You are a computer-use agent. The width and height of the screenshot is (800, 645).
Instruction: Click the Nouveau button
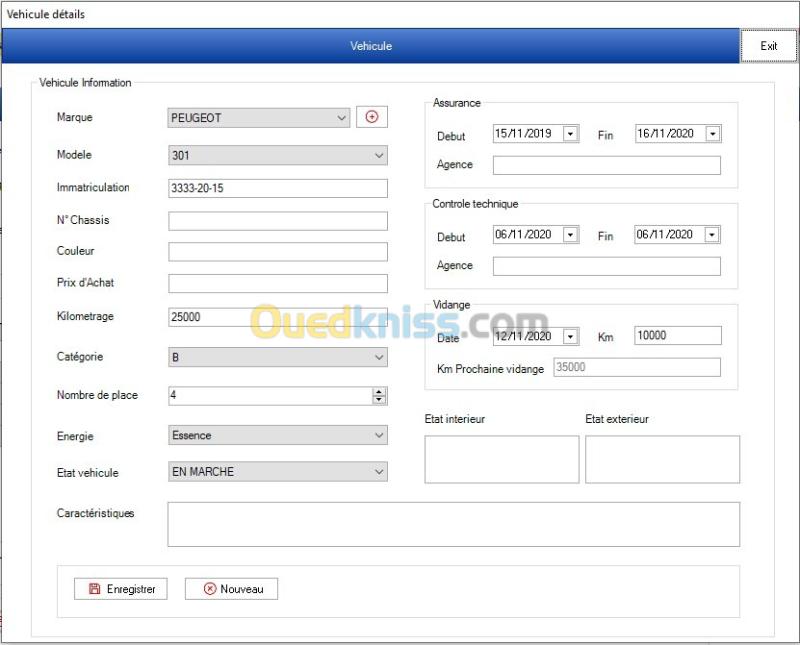231,589
